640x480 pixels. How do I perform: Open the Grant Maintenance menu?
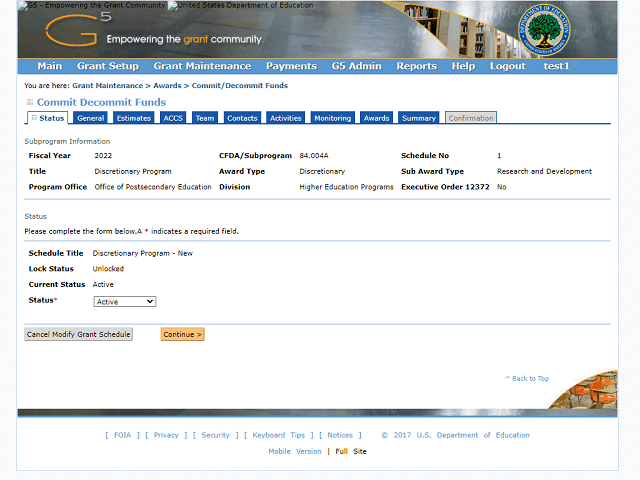(202, 66)
